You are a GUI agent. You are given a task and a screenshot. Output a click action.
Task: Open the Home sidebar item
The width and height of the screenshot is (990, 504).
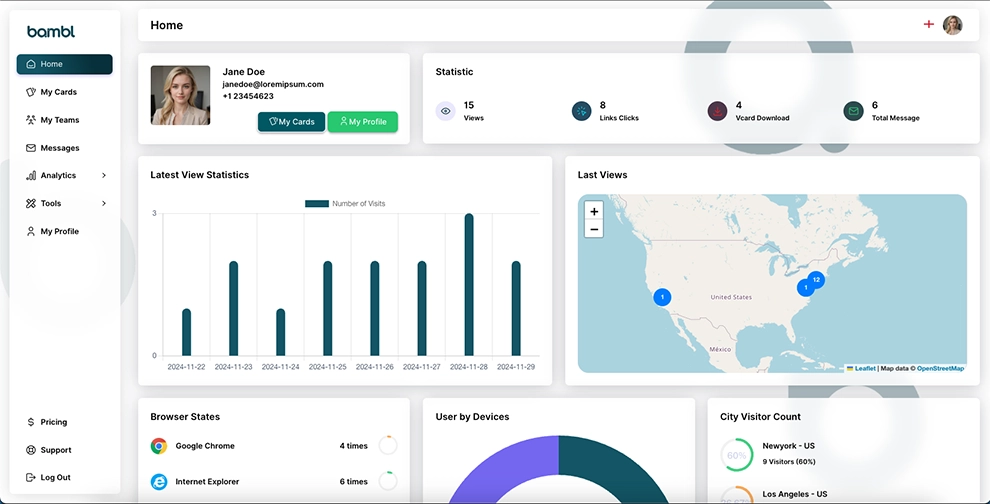(64, 64)
